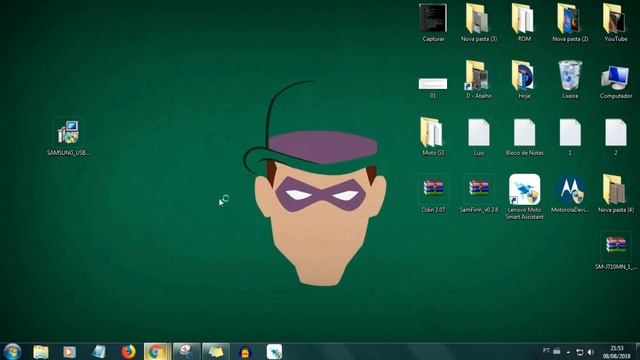This screenshot has width=640, height=360.
Task: Show hidden system tray icons
Action: [568, 352]
